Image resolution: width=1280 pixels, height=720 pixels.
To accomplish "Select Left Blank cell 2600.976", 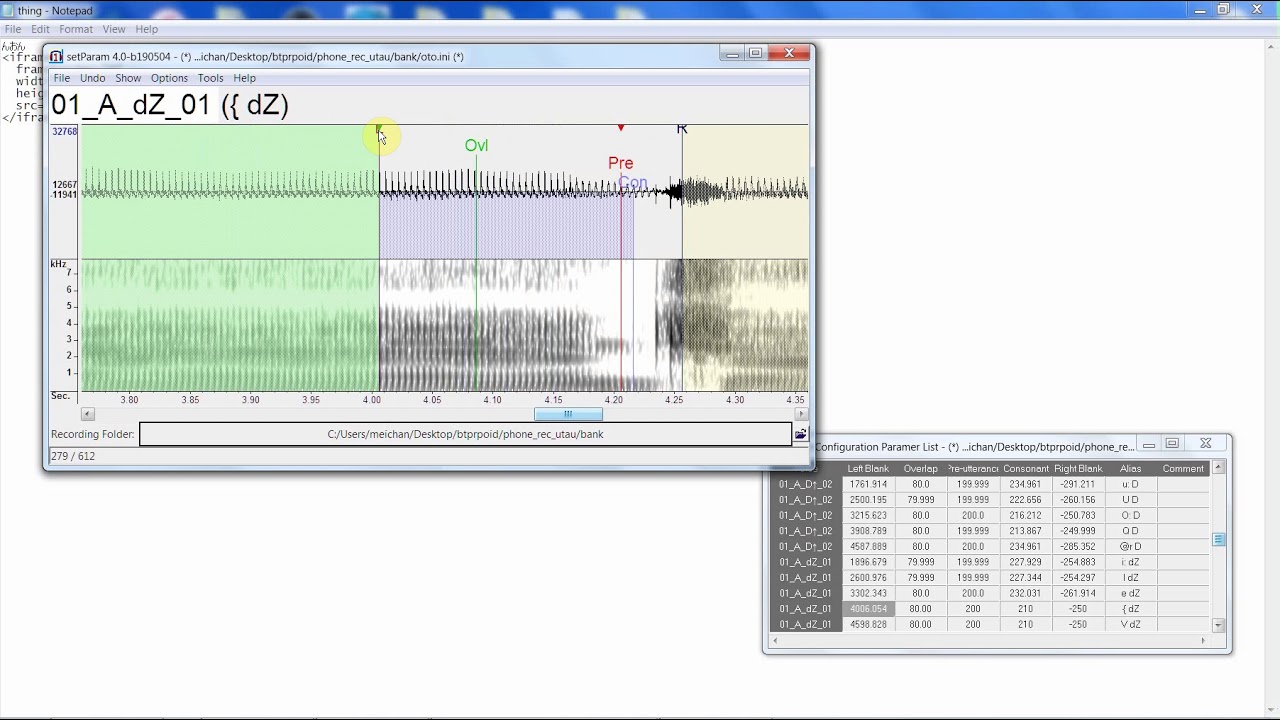I will [868, 578].
